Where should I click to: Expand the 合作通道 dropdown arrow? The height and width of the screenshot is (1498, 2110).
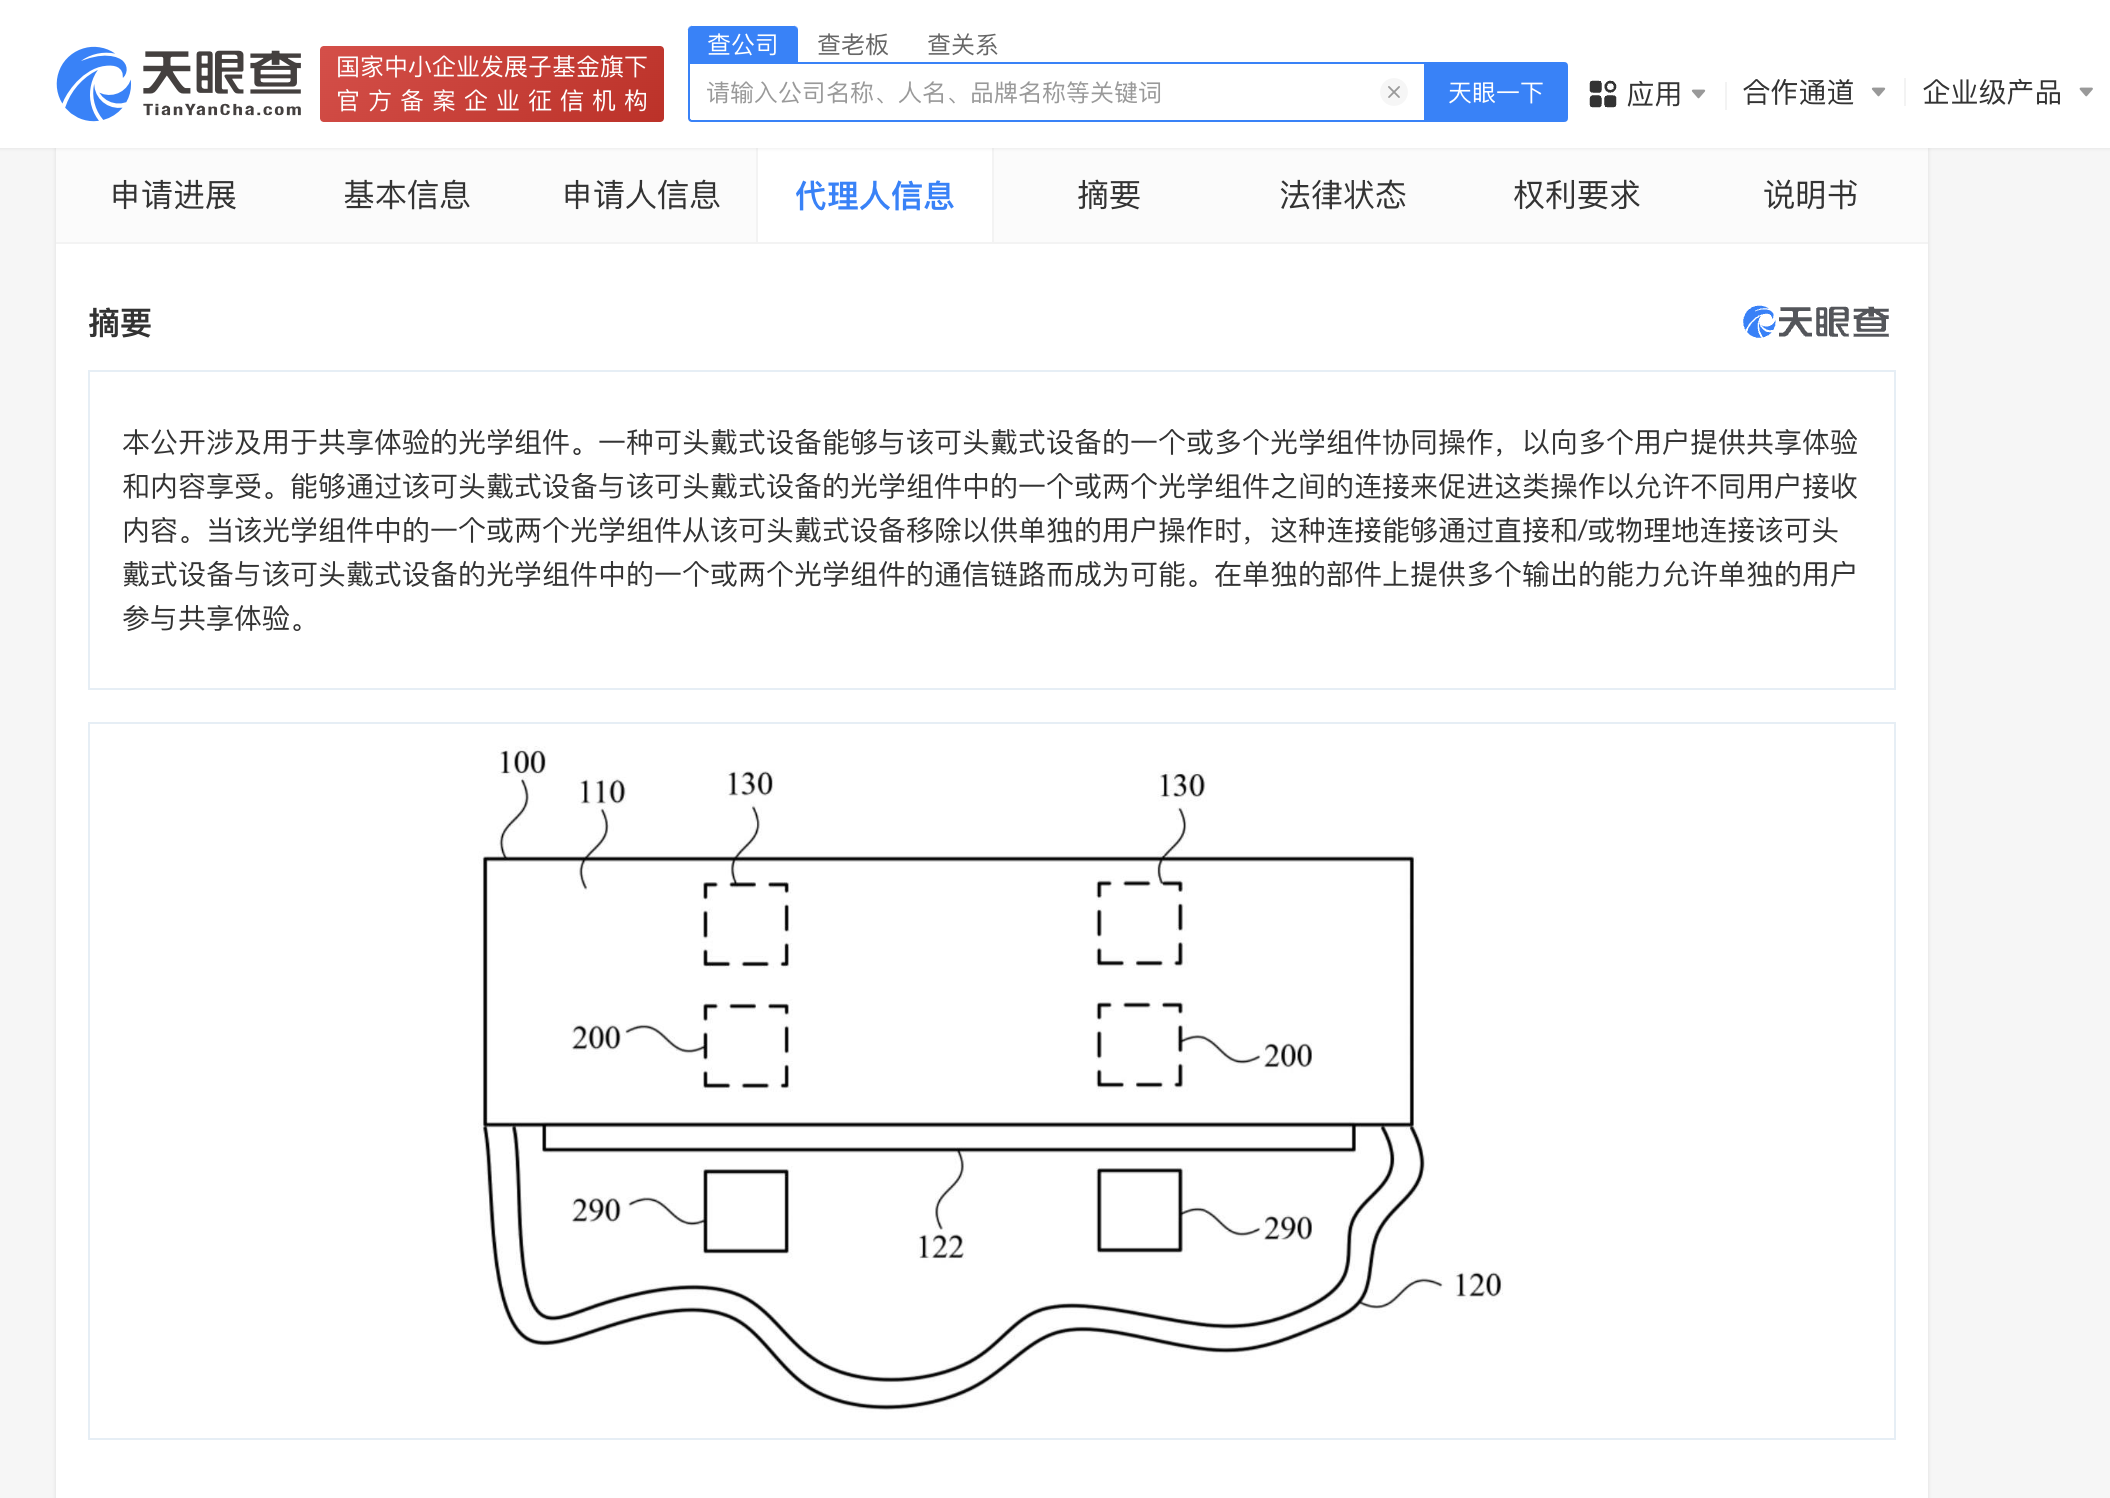click(1878, 92)
